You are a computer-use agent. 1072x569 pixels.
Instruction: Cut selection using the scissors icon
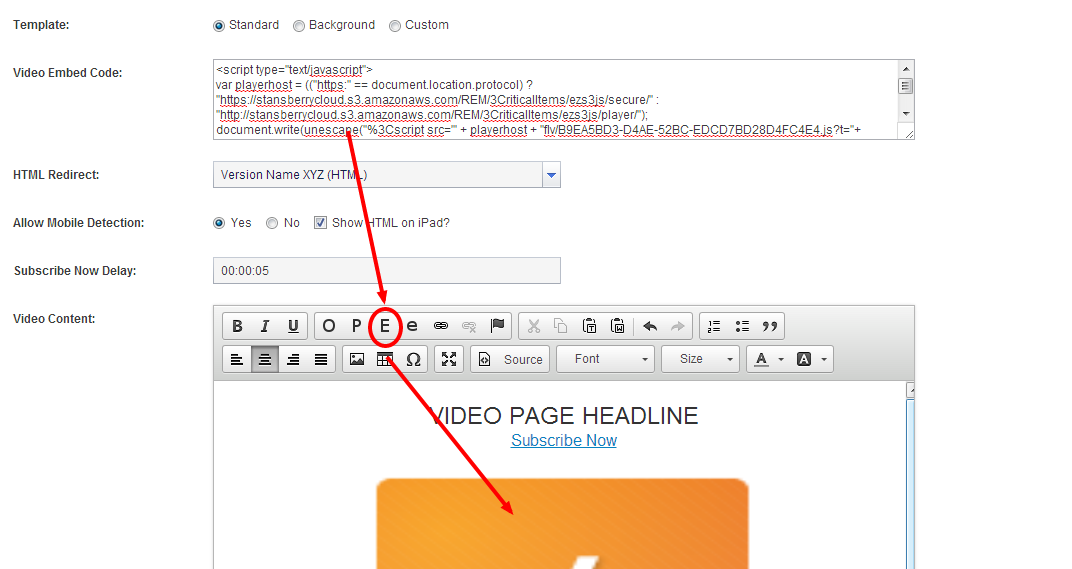point(533,326)
